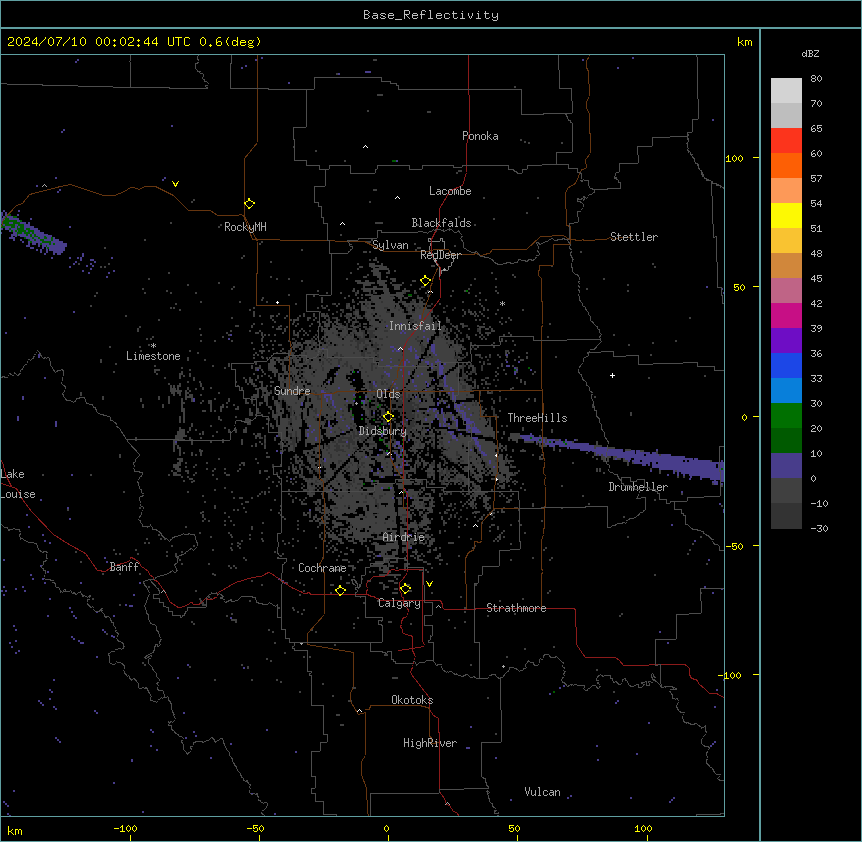Select the orange 60-57 dBZ legend swatch
The width and height of the screenshot is (862, 842).
pos(786,165)
